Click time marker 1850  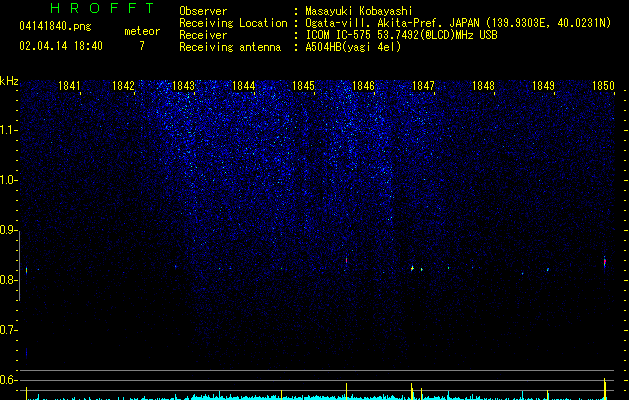[x=603, y=86]
